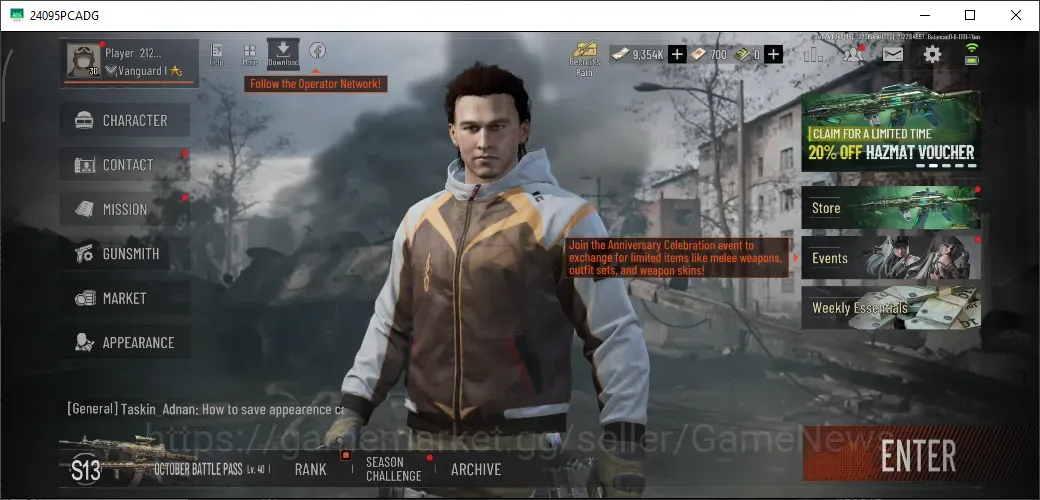Switch to the ARCHIVE tab
This screenshot has height=500, width=1040.
(x=476, y=469)
